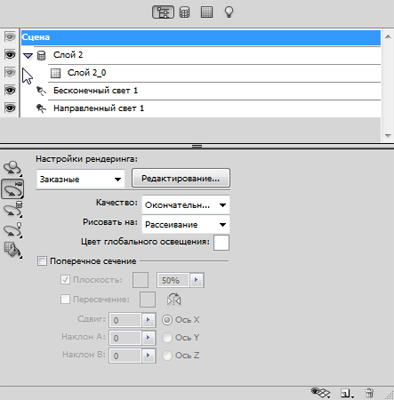Hide the Слой 2 layer eye
The width and height of the screenshot is (394, 400).
10,54
